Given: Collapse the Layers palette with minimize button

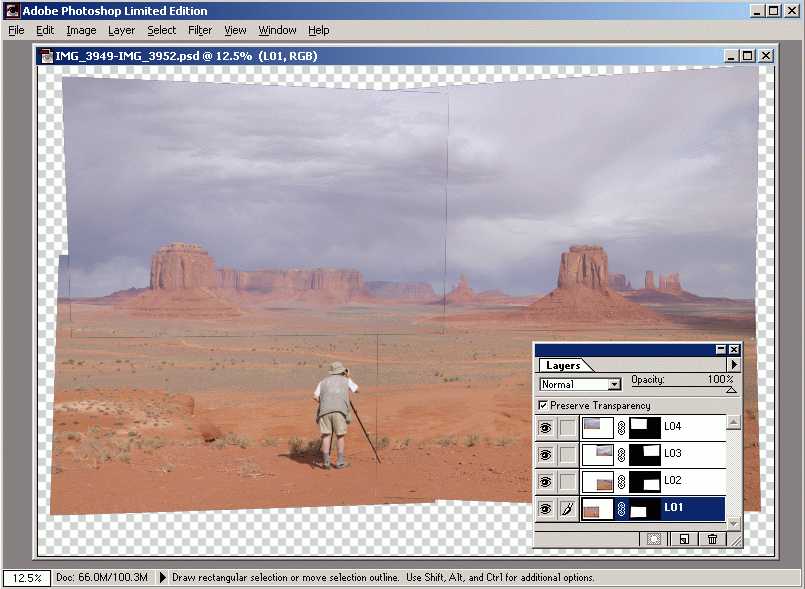Looking at the screenshot, I should coord(721,350).
